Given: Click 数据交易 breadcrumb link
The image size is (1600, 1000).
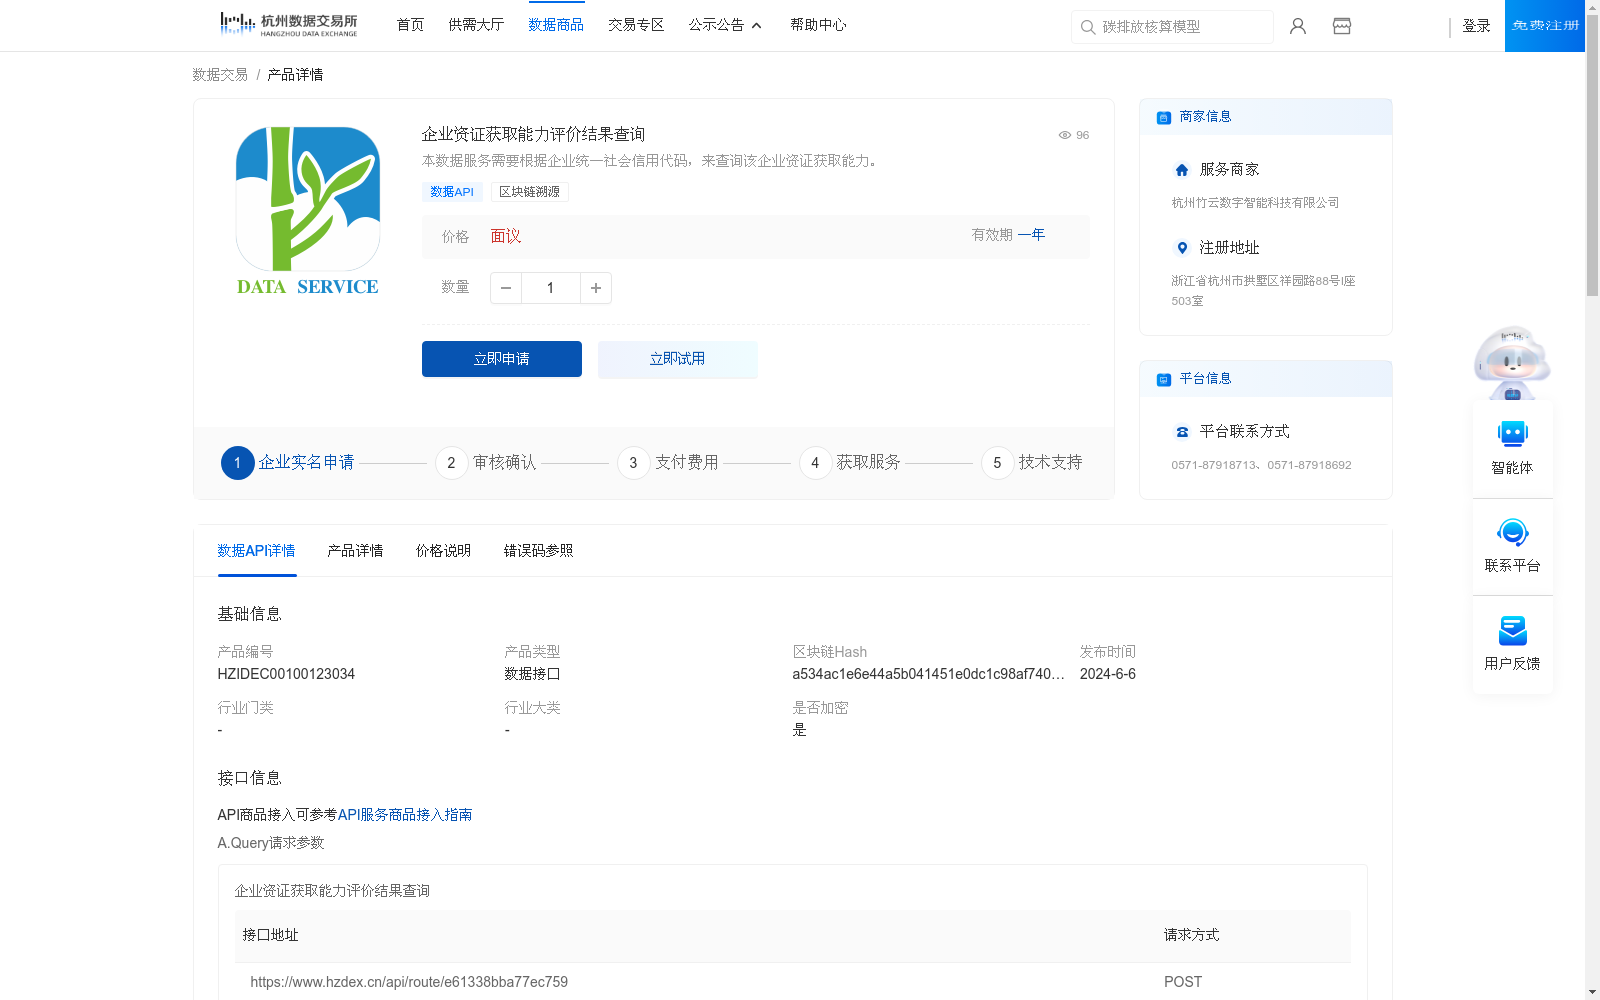Looking at the screenshot, I should pyautogui.click(x=220, y=75).
